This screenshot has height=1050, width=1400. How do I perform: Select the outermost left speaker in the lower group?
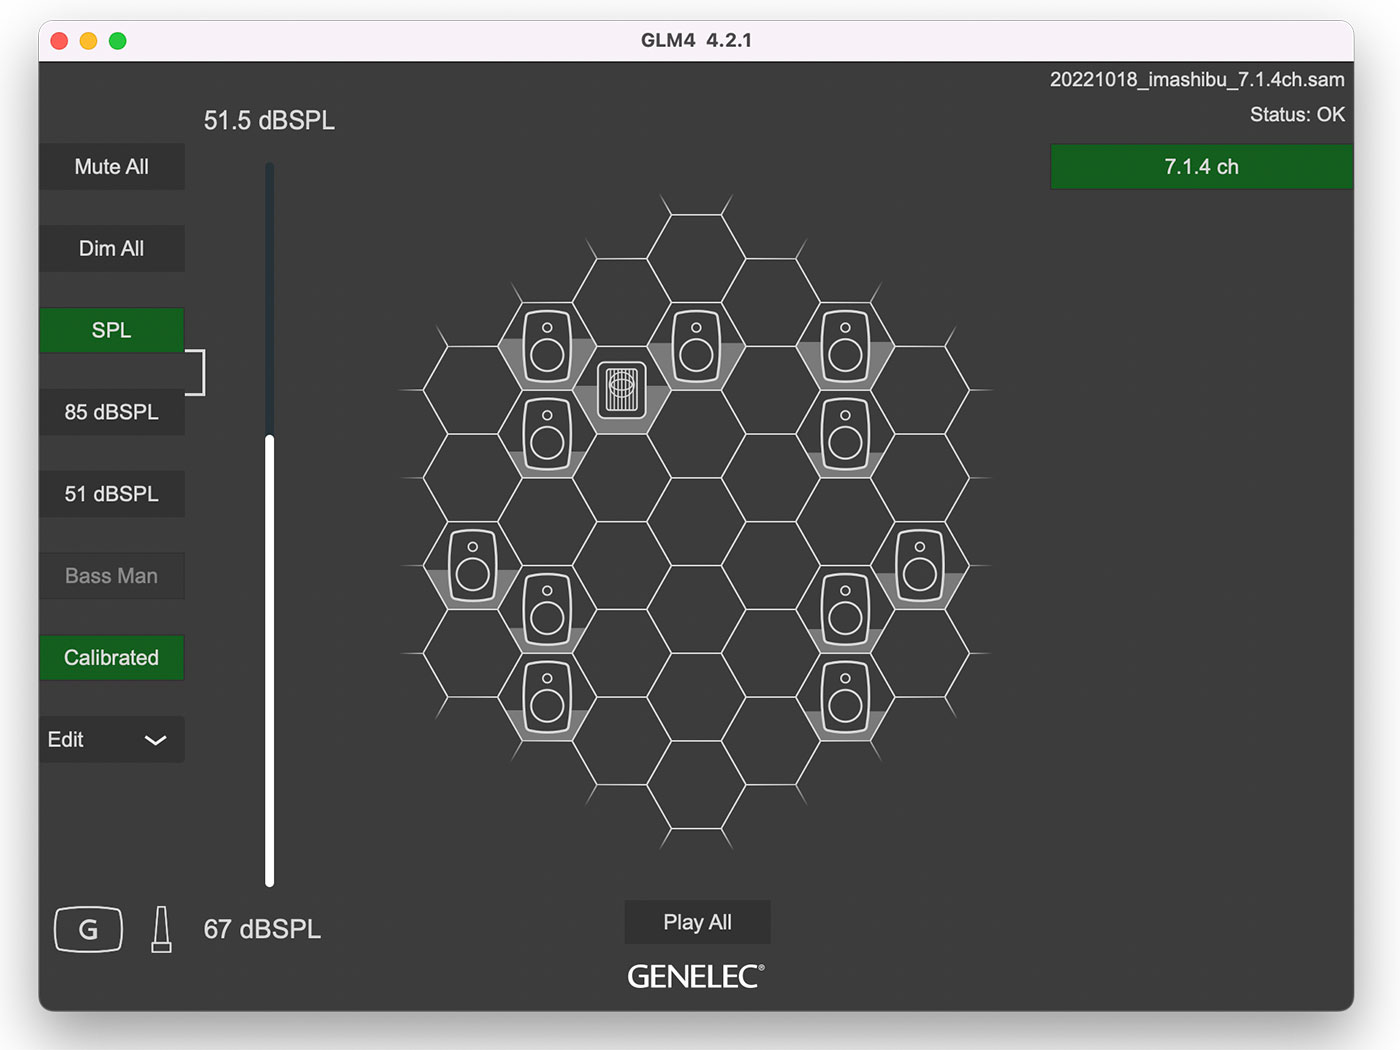click(x=472, y=566)
